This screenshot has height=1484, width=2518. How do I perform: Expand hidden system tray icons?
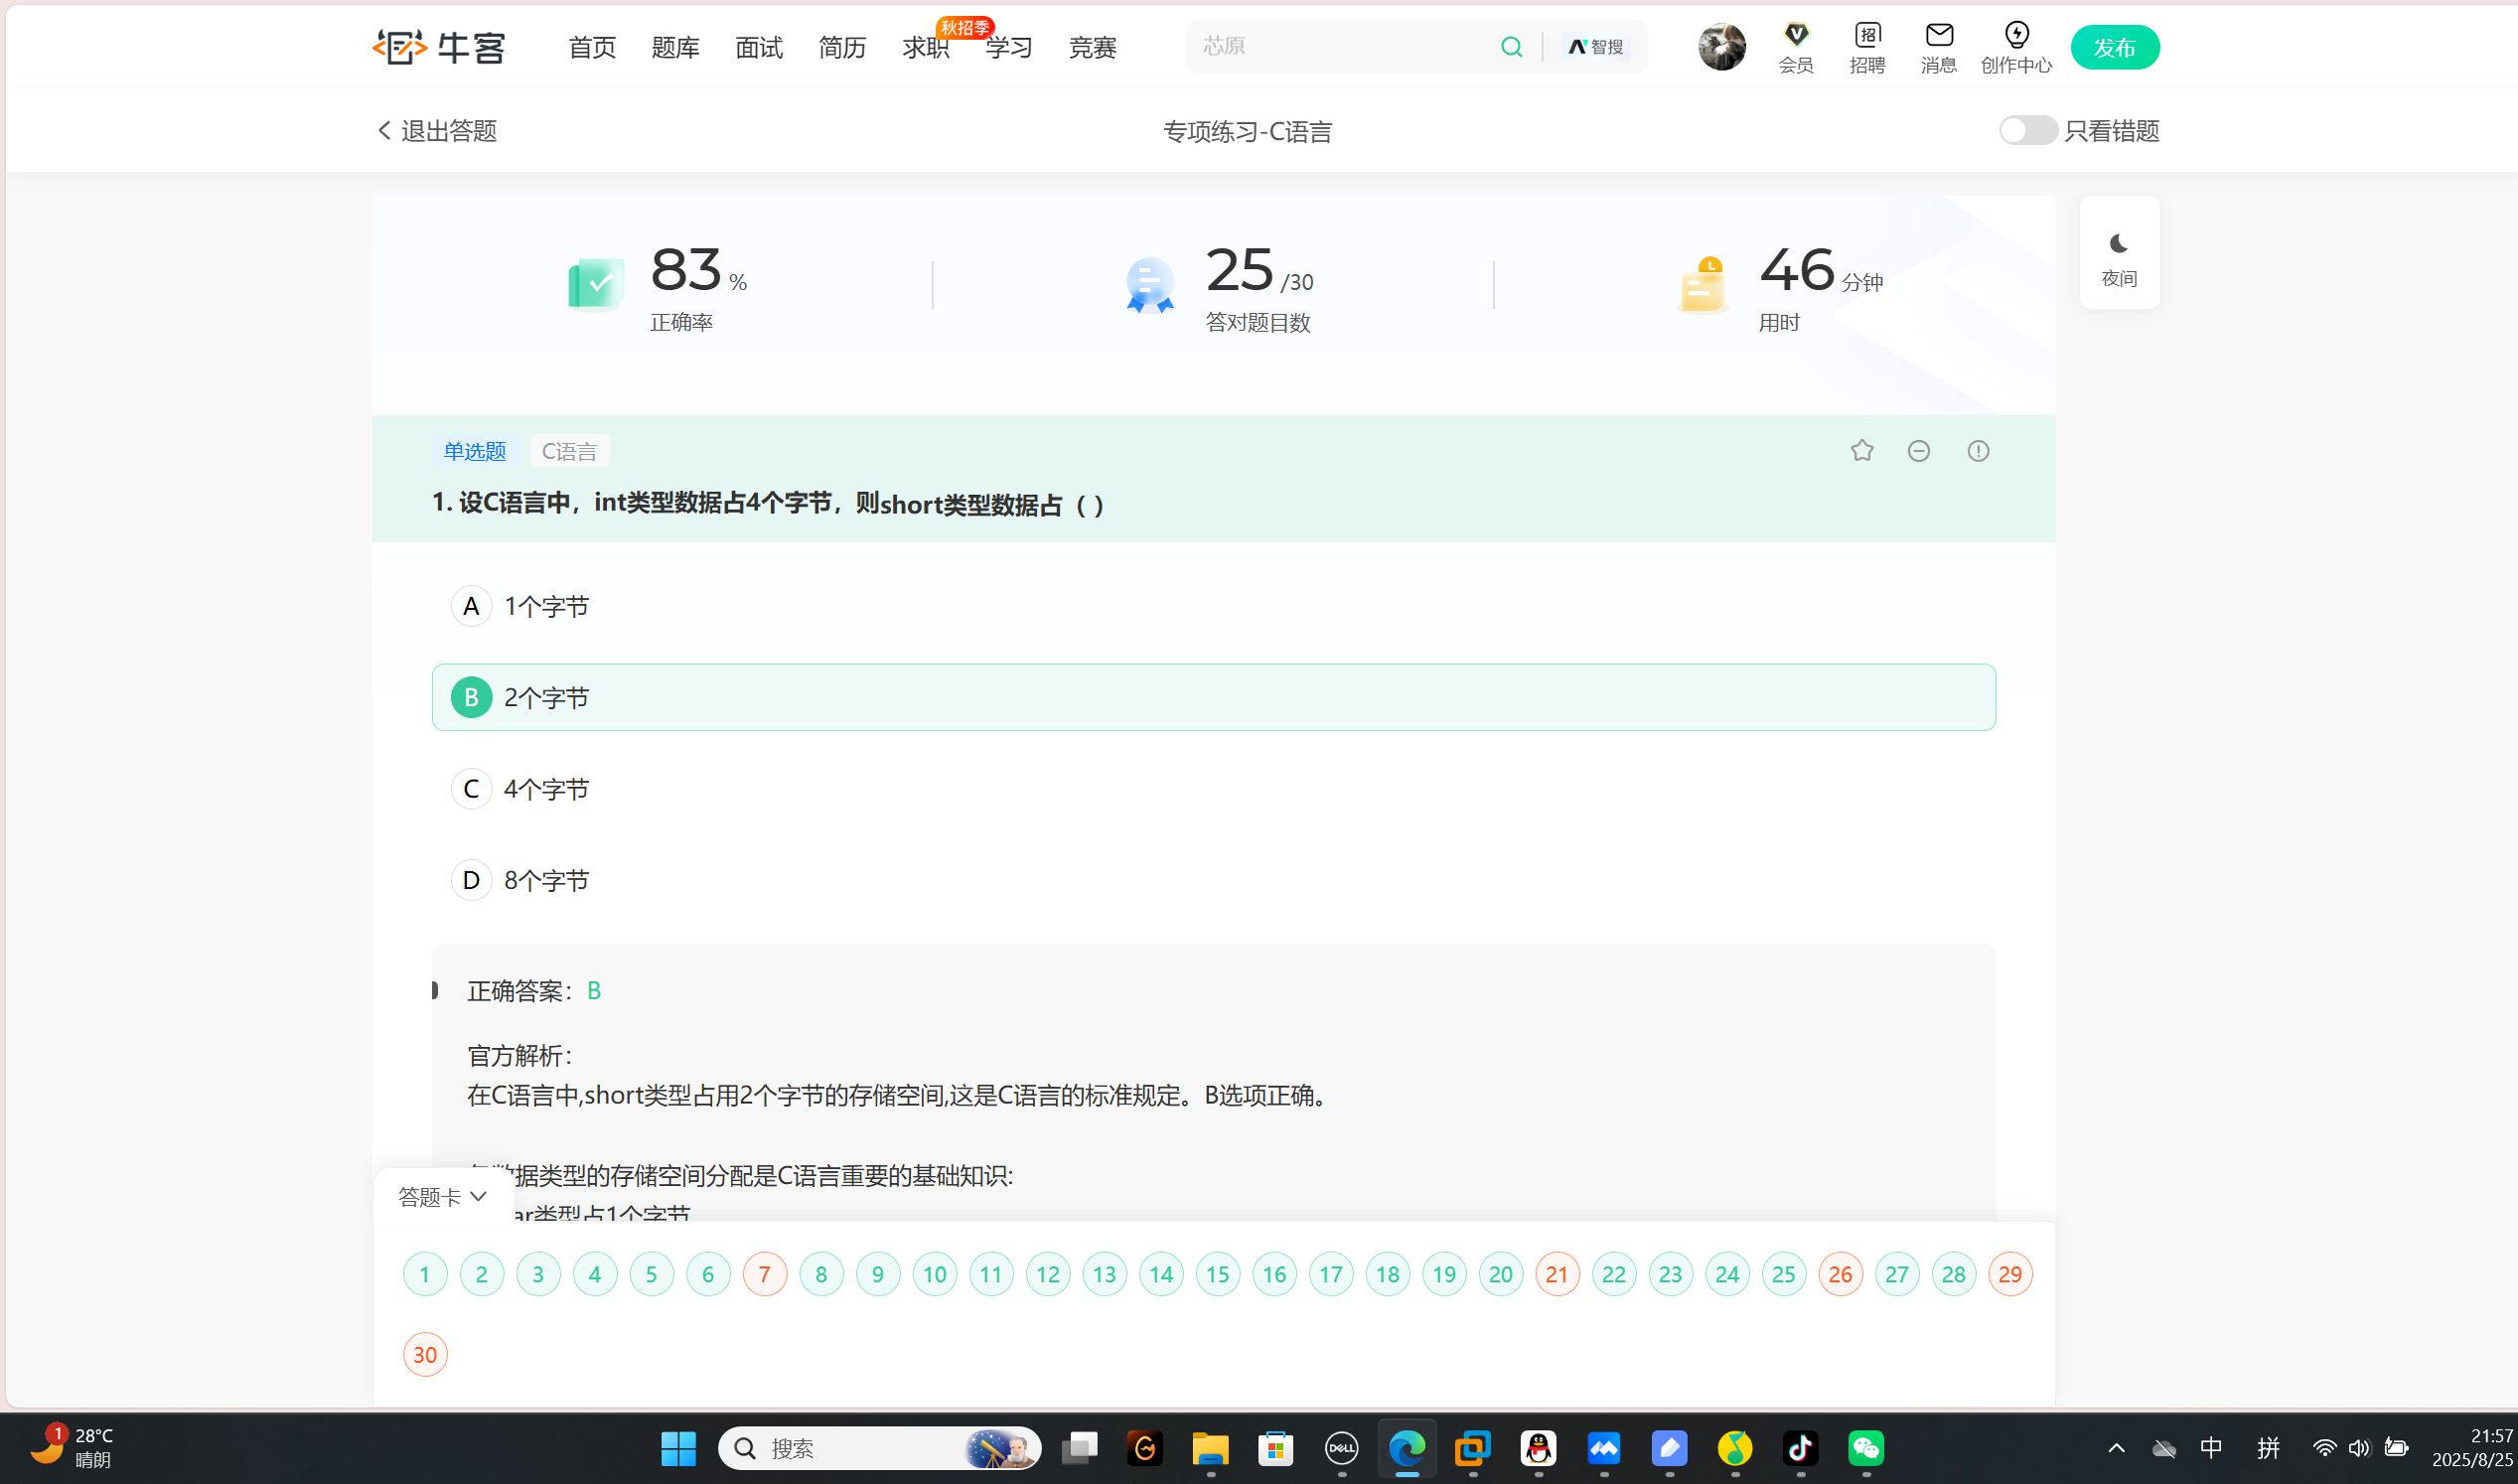click(2117, 1447)
